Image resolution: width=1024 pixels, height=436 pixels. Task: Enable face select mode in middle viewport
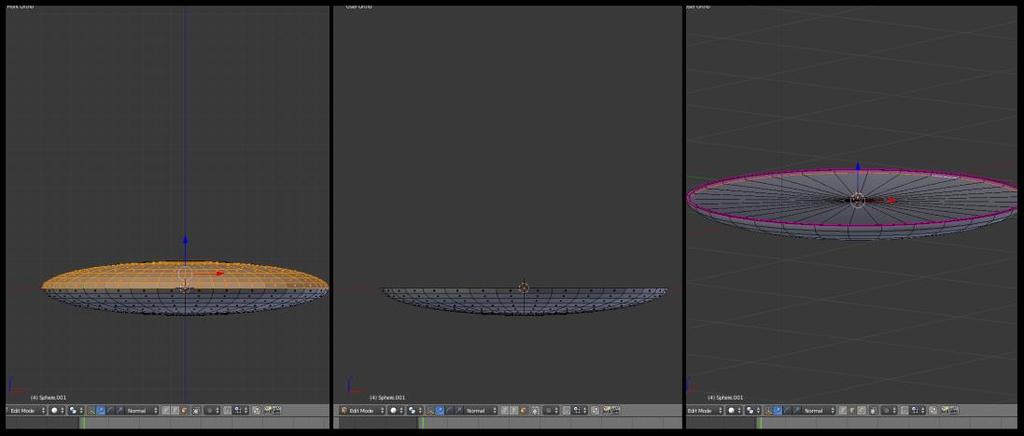(x=523, y=411)
